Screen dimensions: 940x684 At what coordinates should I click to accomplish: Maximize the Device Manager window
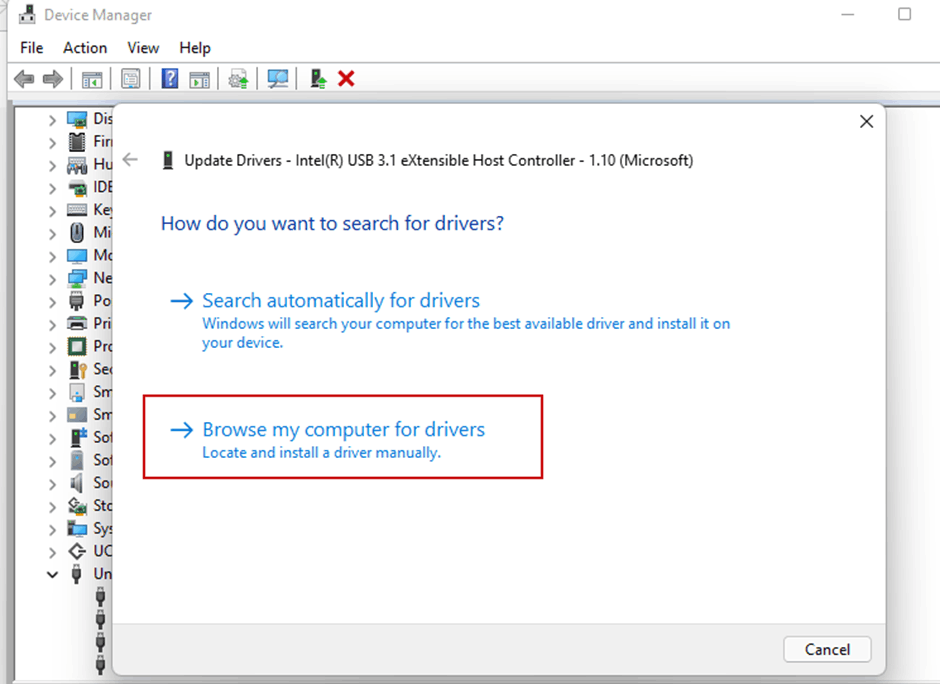coord(905,14)
